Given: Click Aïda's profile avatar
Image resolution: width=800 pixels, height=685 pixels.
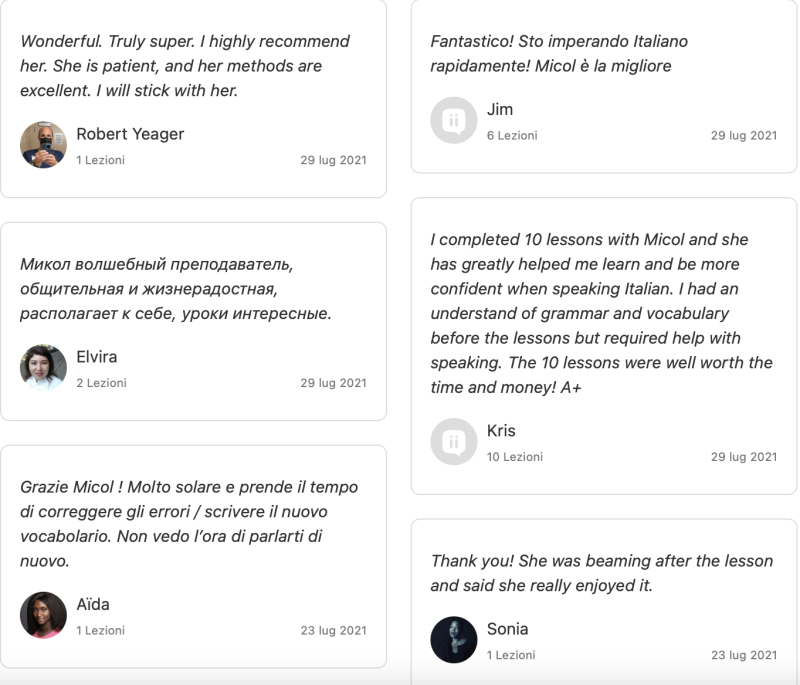Looking at the screenshot, I should [43, 615].
